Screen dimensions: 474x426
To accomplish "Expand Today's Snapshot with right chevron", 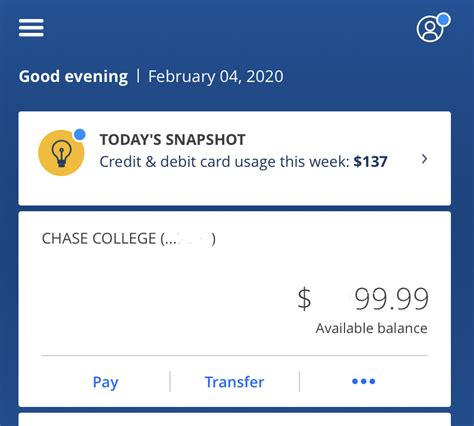I will point(424,159).
